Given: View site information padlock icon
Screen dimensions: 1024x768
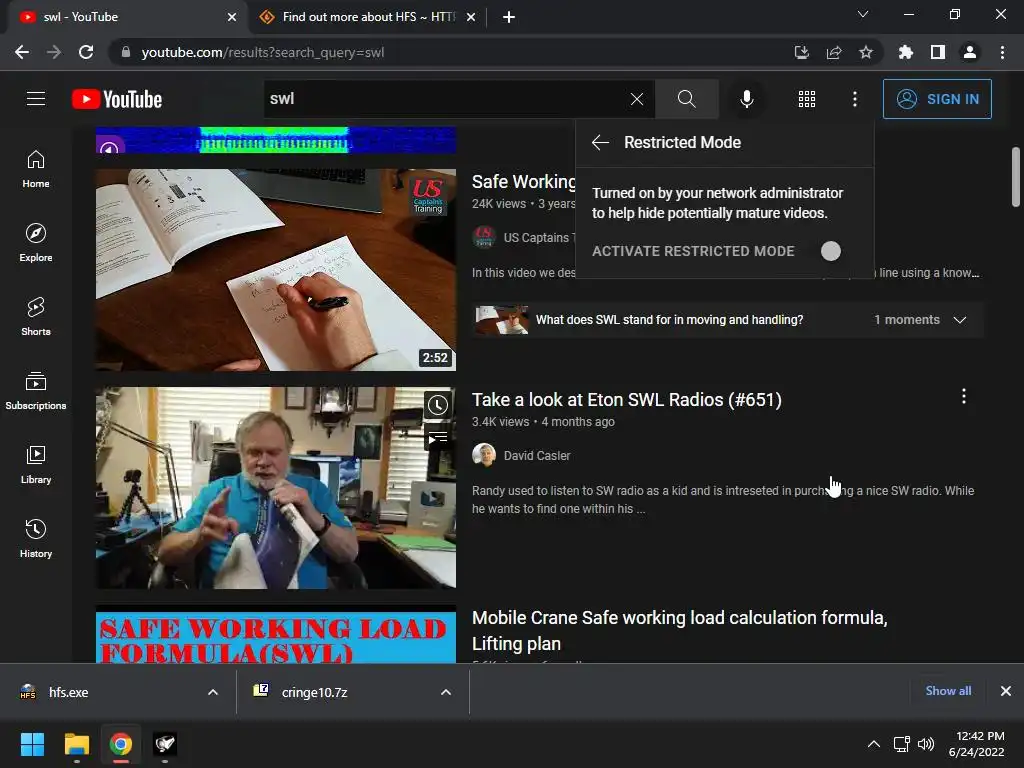Looking at the screenshot, I should point(125,52).
